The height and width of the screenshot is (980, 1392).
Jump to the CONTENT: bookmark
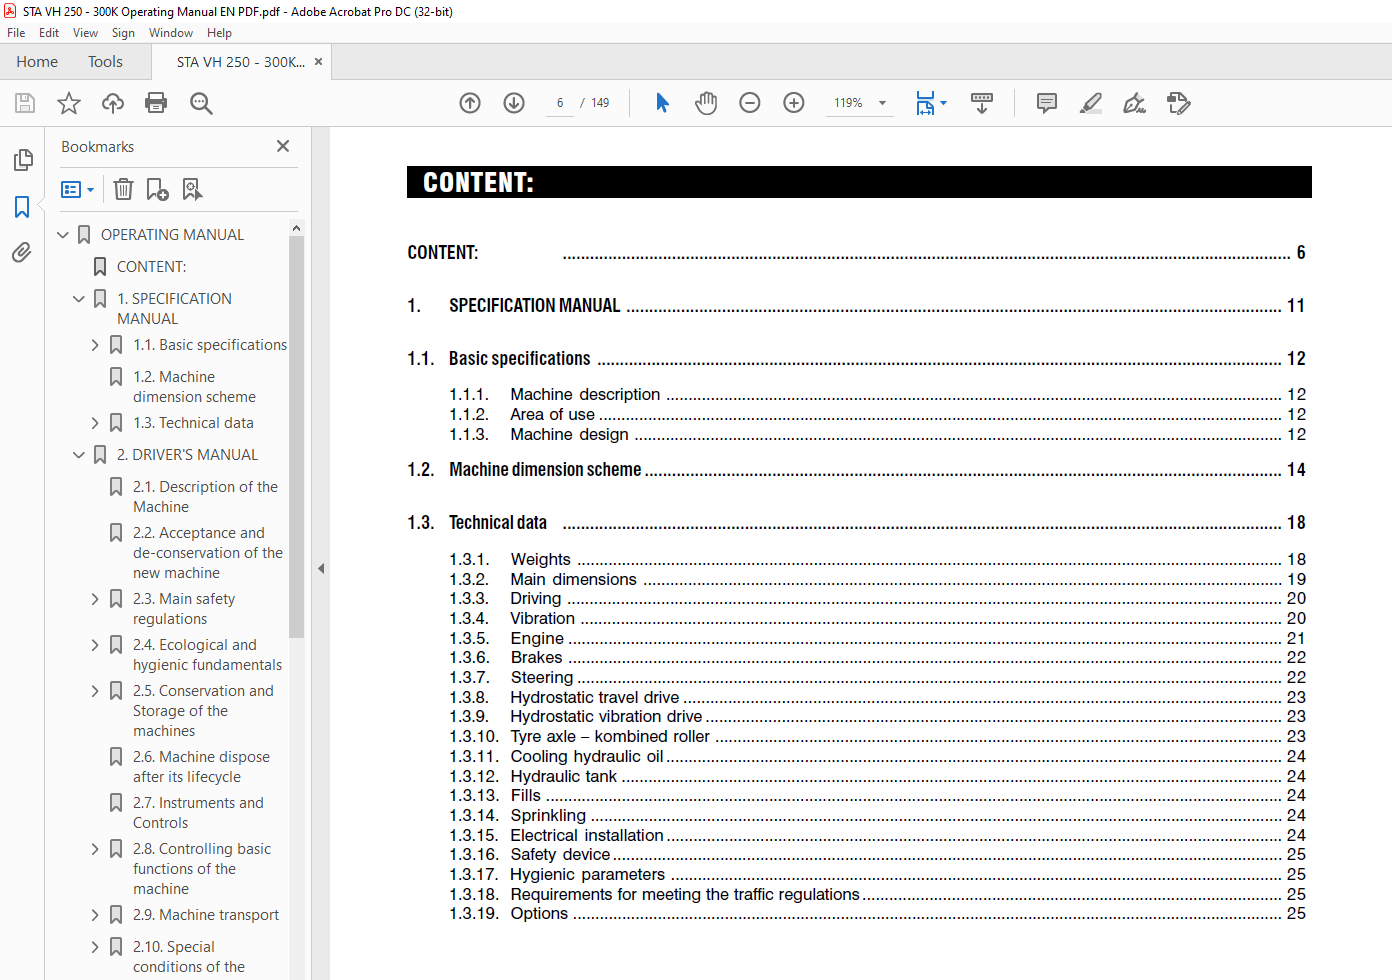(x=151, y=267)
